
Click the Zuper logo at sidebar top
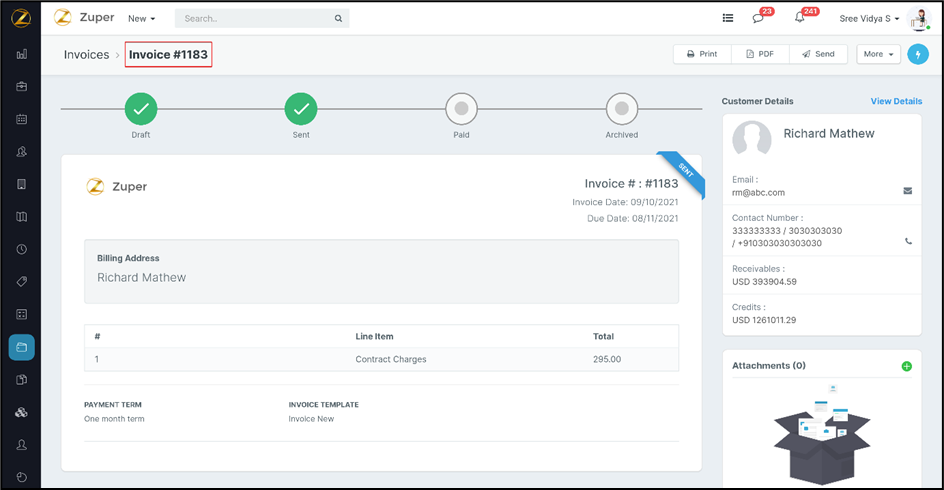21,18
